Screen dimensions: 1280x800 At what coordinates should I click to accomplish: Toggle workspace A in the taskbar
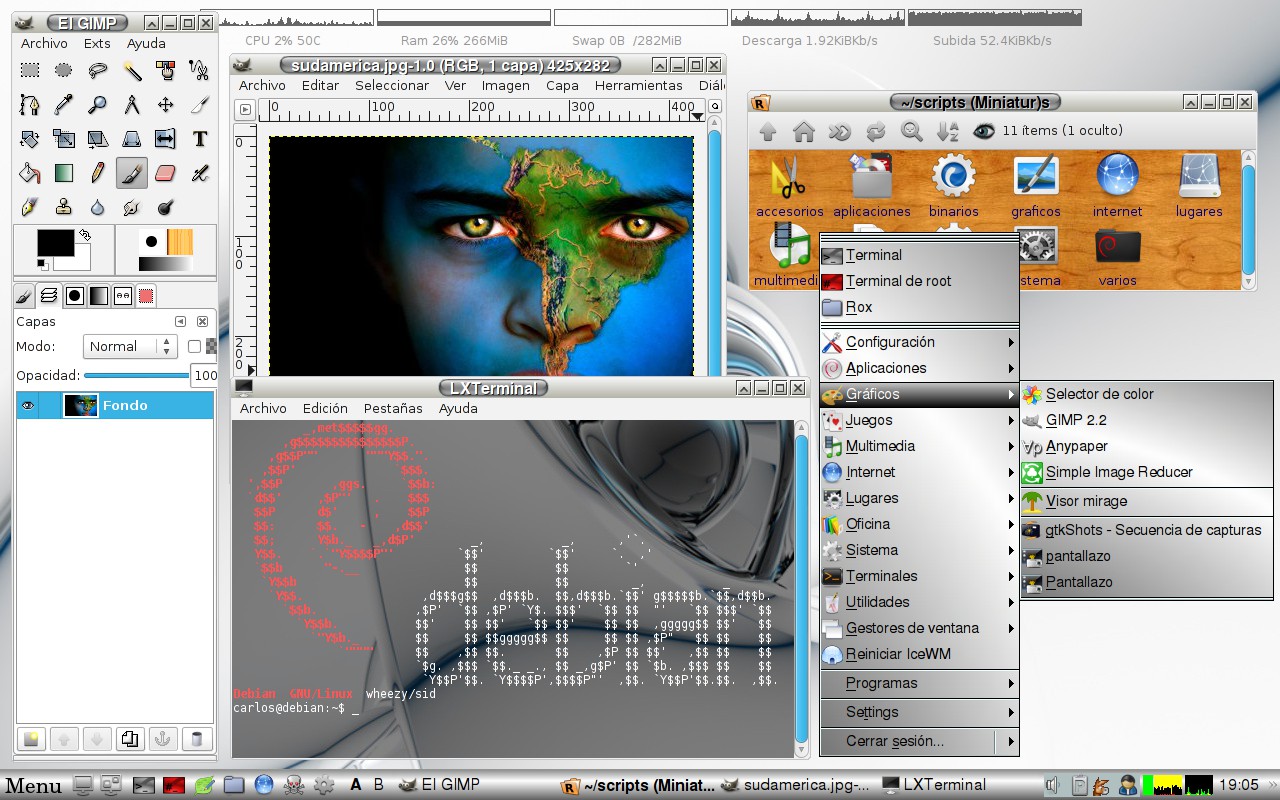click(x=356, y=785)
